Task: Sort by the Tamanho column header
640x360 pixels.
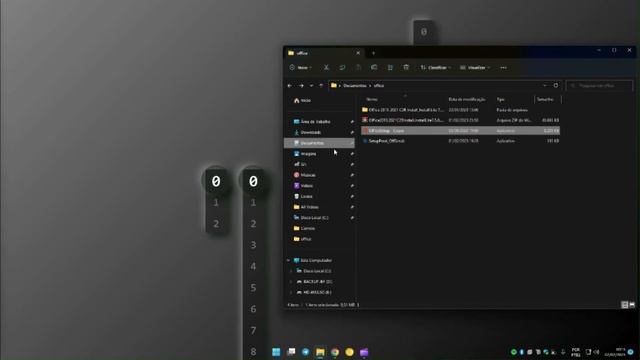Action: 545,99
